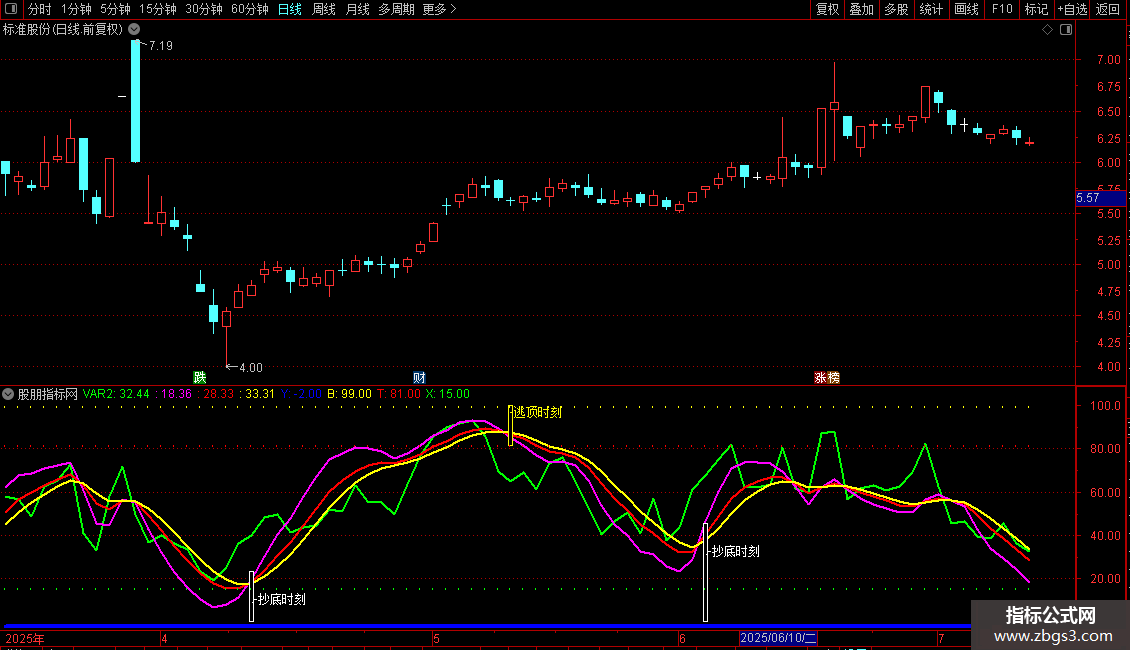
Task: Select the 60分钟 period tab
Action: [x=250, y=9]
